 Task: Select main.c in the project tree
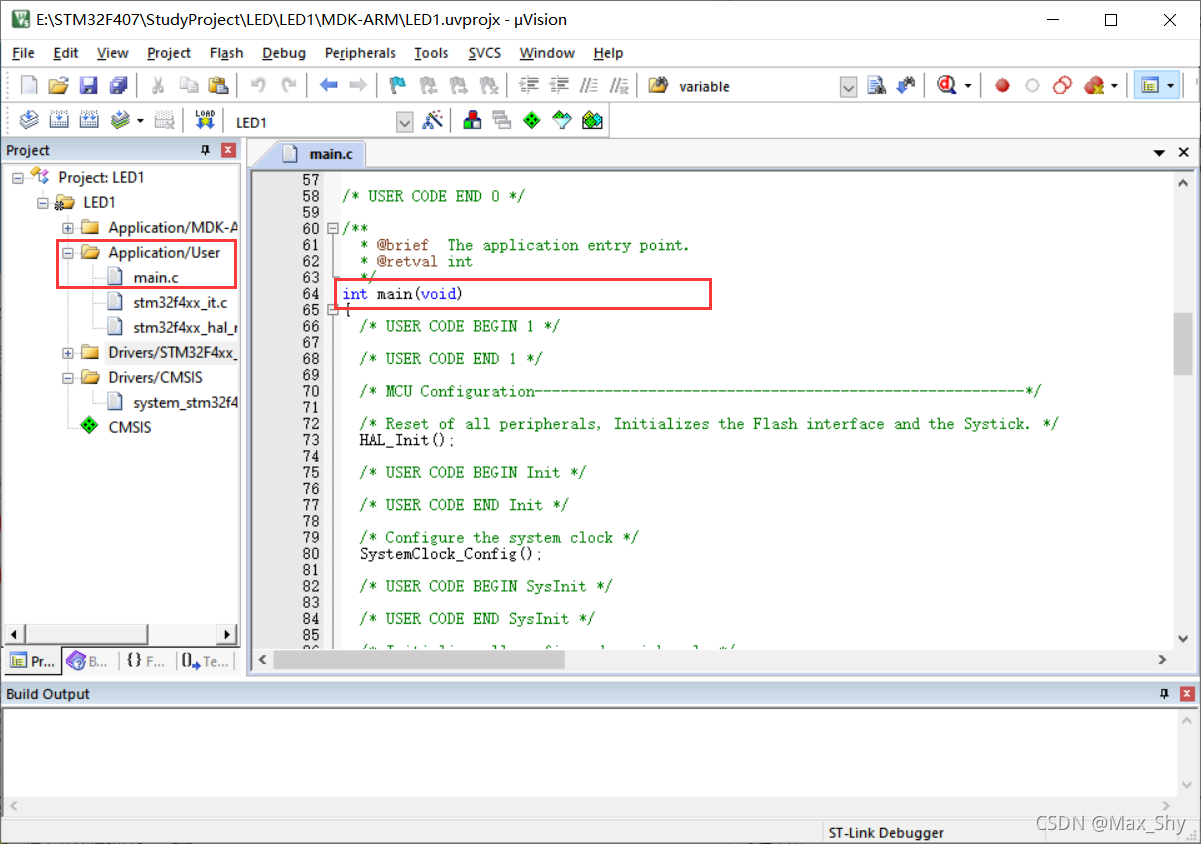point(156,277)
